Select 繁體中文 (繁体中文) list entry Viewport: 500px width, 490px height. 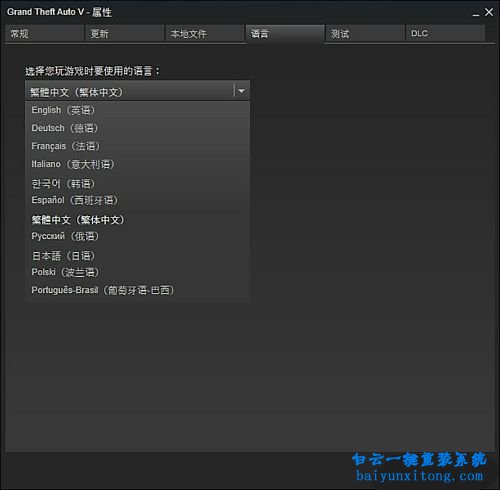(x=137, y=220)
